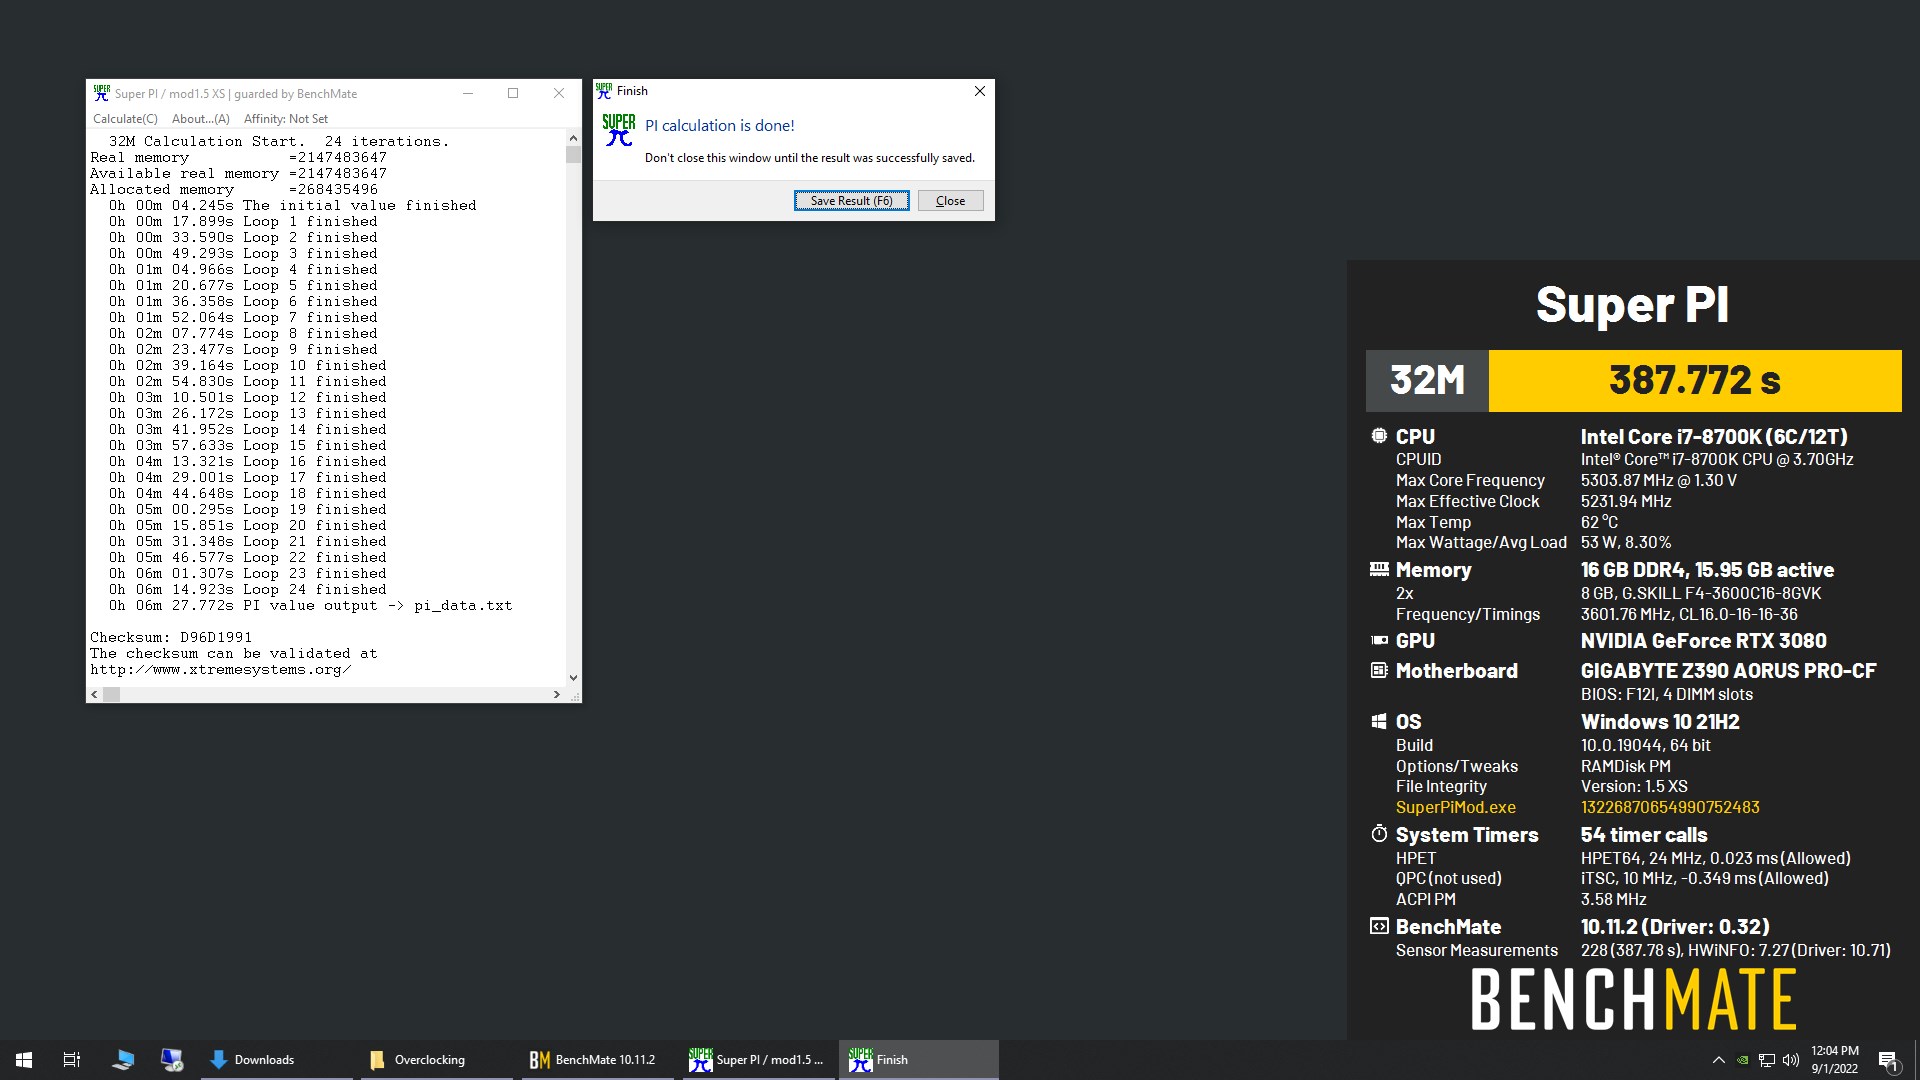
Task: Click '54 timer calls' text
Action: click(1644, 835)
